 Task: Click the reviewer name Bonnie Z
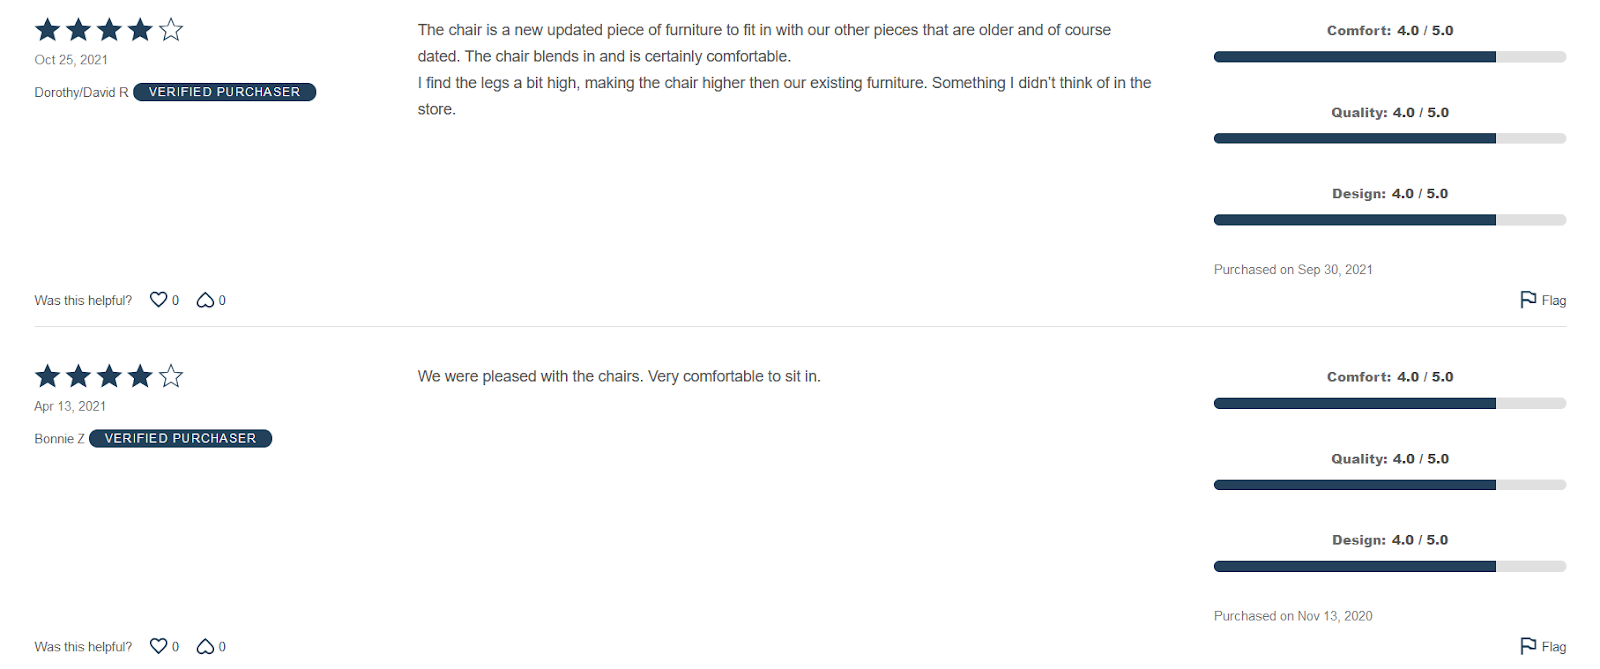59,438
